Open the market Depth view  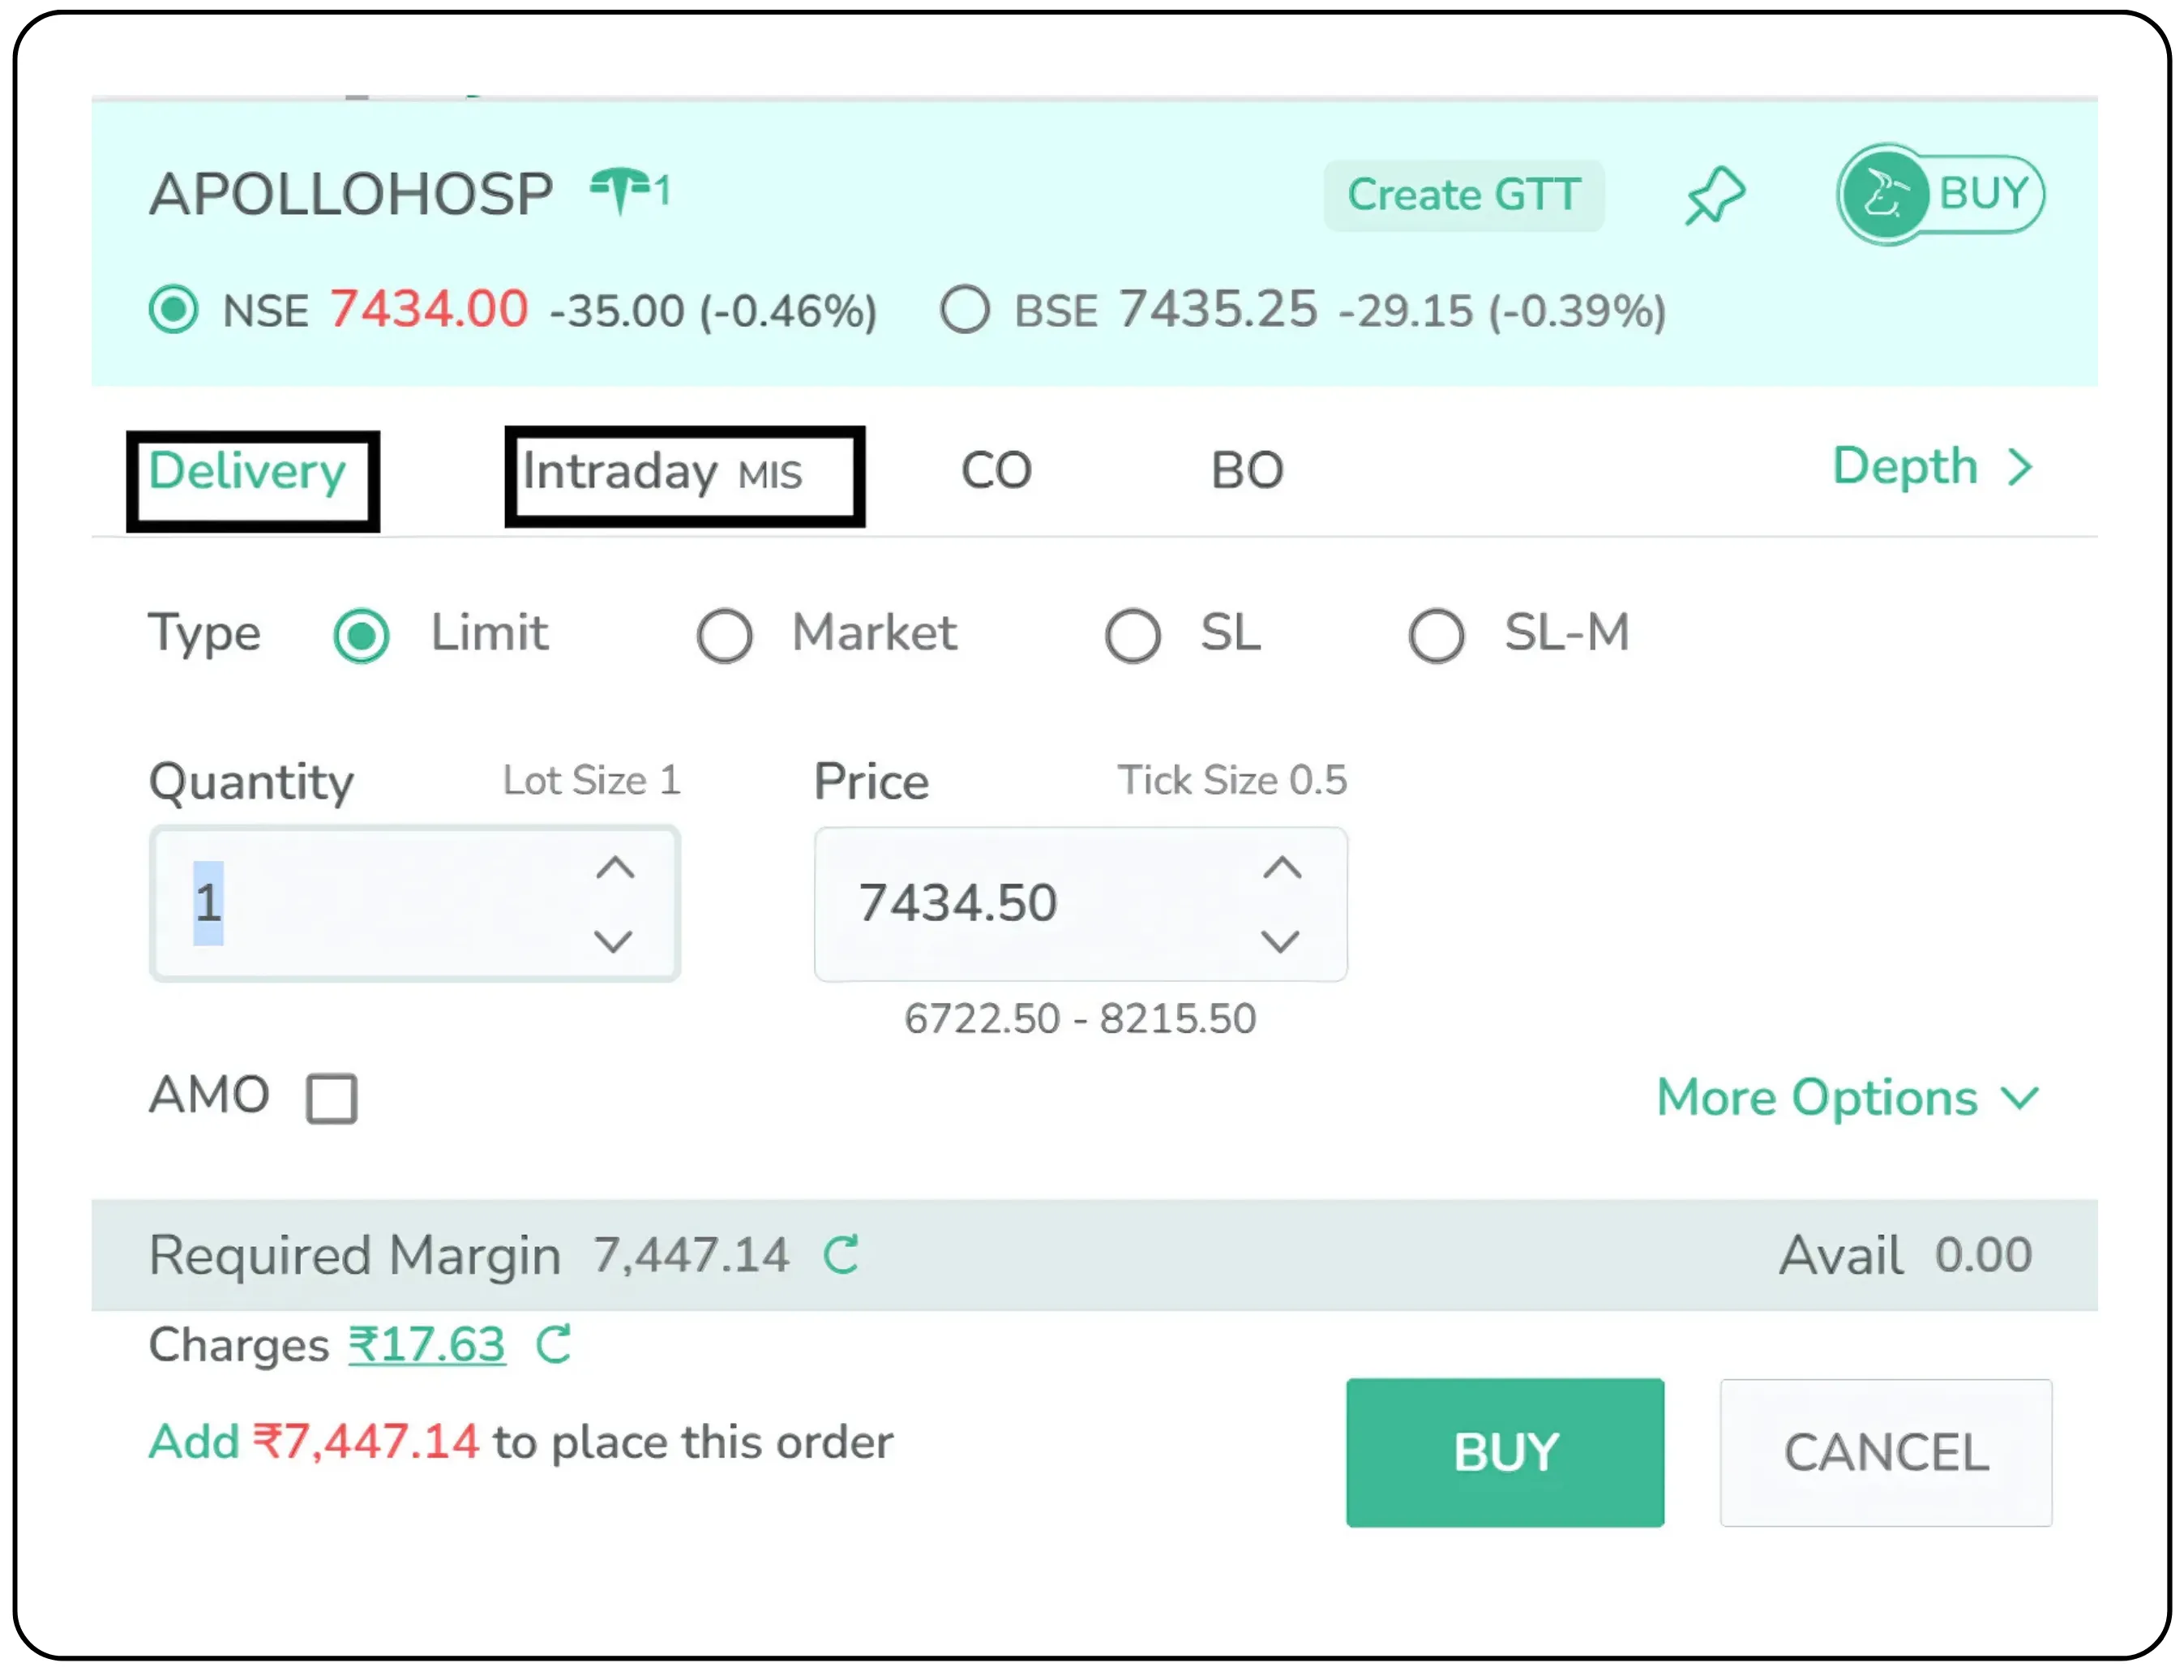coord(1932,467)
